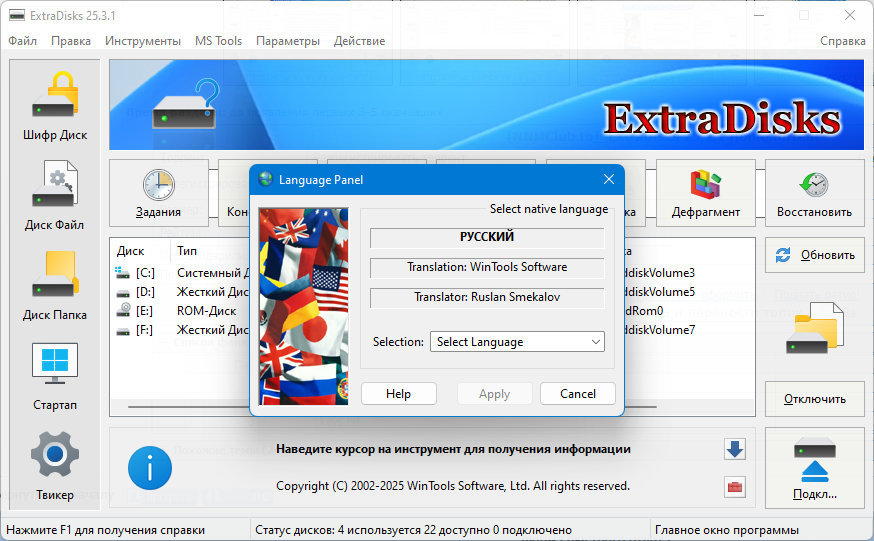Image resolution: width=874 pixels, height=541 pixels.
Task: Click the ROM-Диск type cell
Action: [206, 311]
